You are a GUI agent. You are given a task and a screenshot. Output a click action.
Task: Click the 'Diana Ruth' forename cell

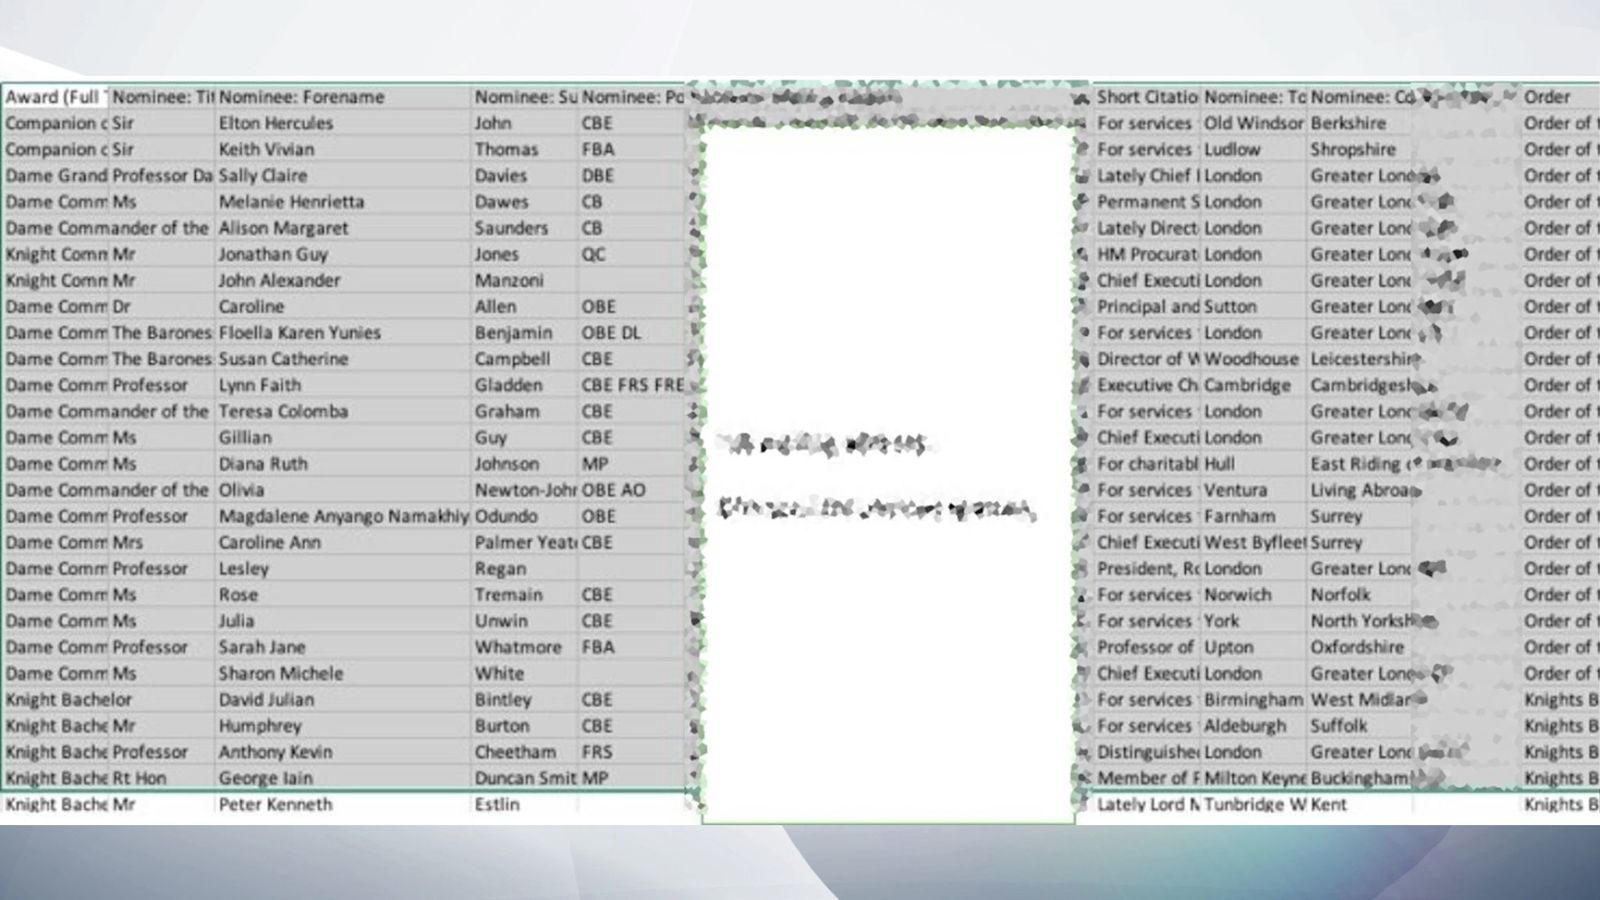tap(343, 463)
